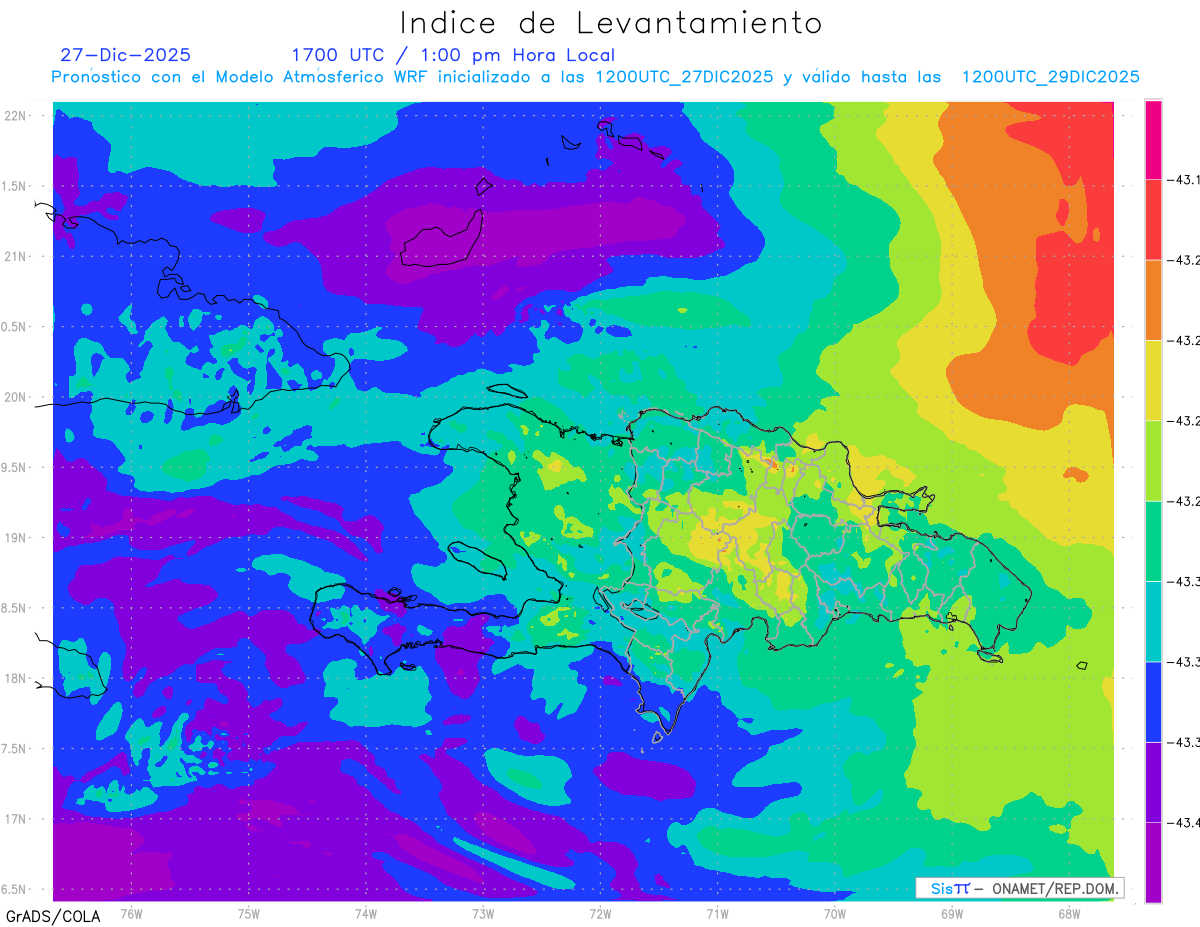Pick the indigo swatch in the color legend
This screenshot has width=1200, height=927.
click(1153, 781)
